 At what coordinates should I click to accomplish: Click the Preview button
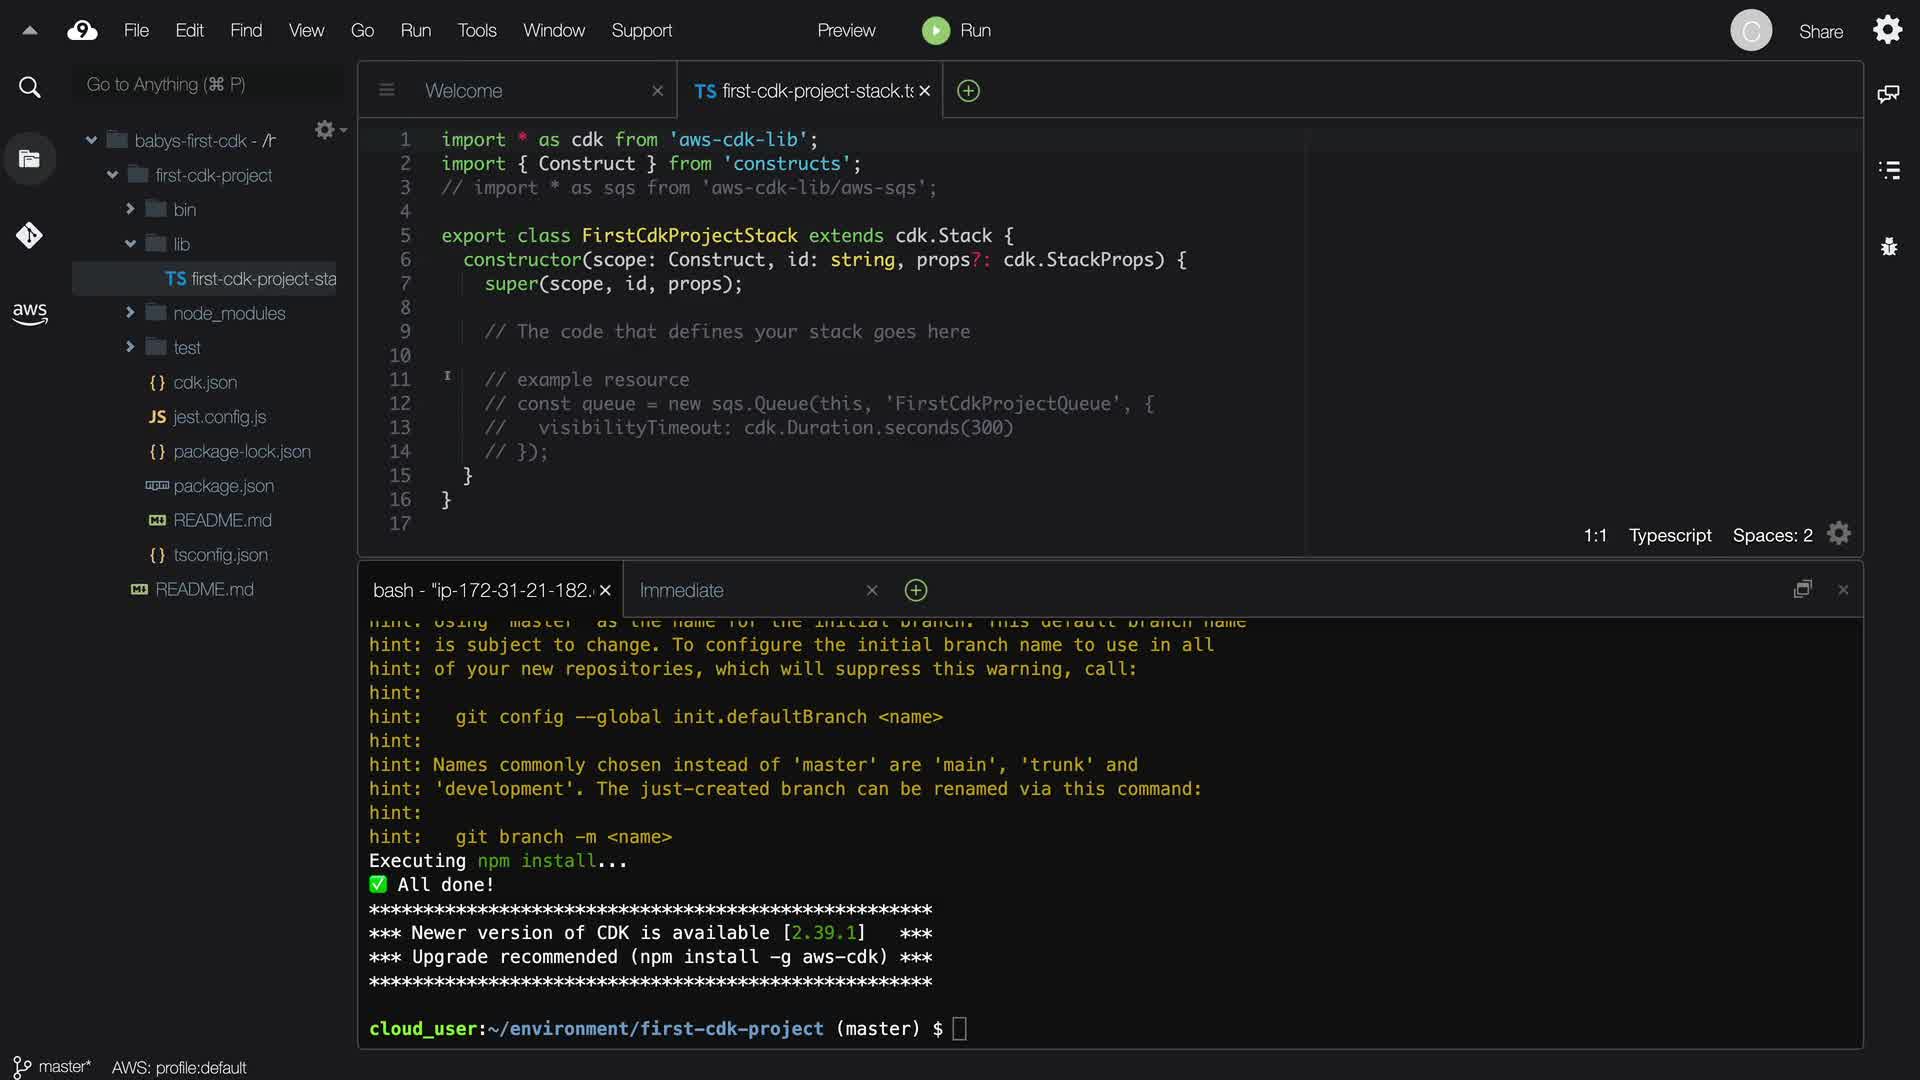pyautogui.click(x=845, y=30)
